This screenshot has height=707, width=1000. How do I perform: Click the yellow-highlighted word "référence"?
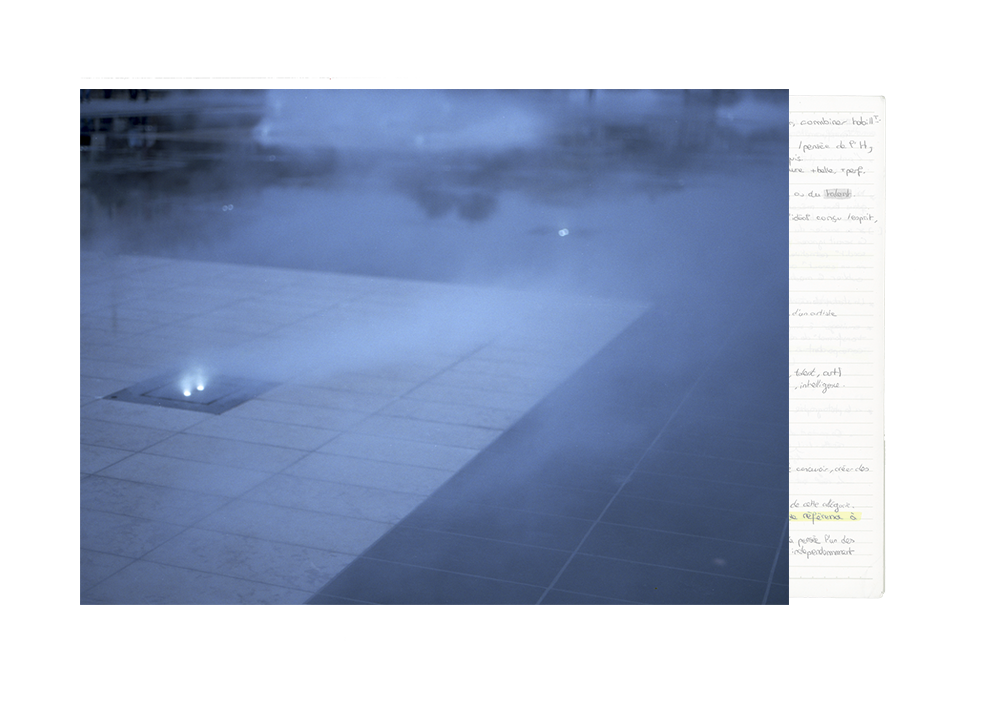[x=823, y=517]
